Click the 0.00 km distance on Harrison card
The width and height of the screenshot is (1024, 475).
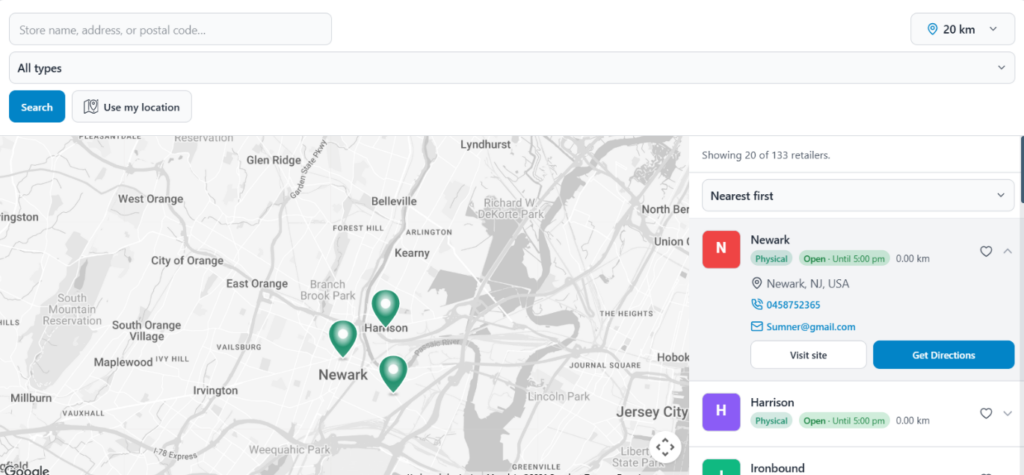coord(912,421)
